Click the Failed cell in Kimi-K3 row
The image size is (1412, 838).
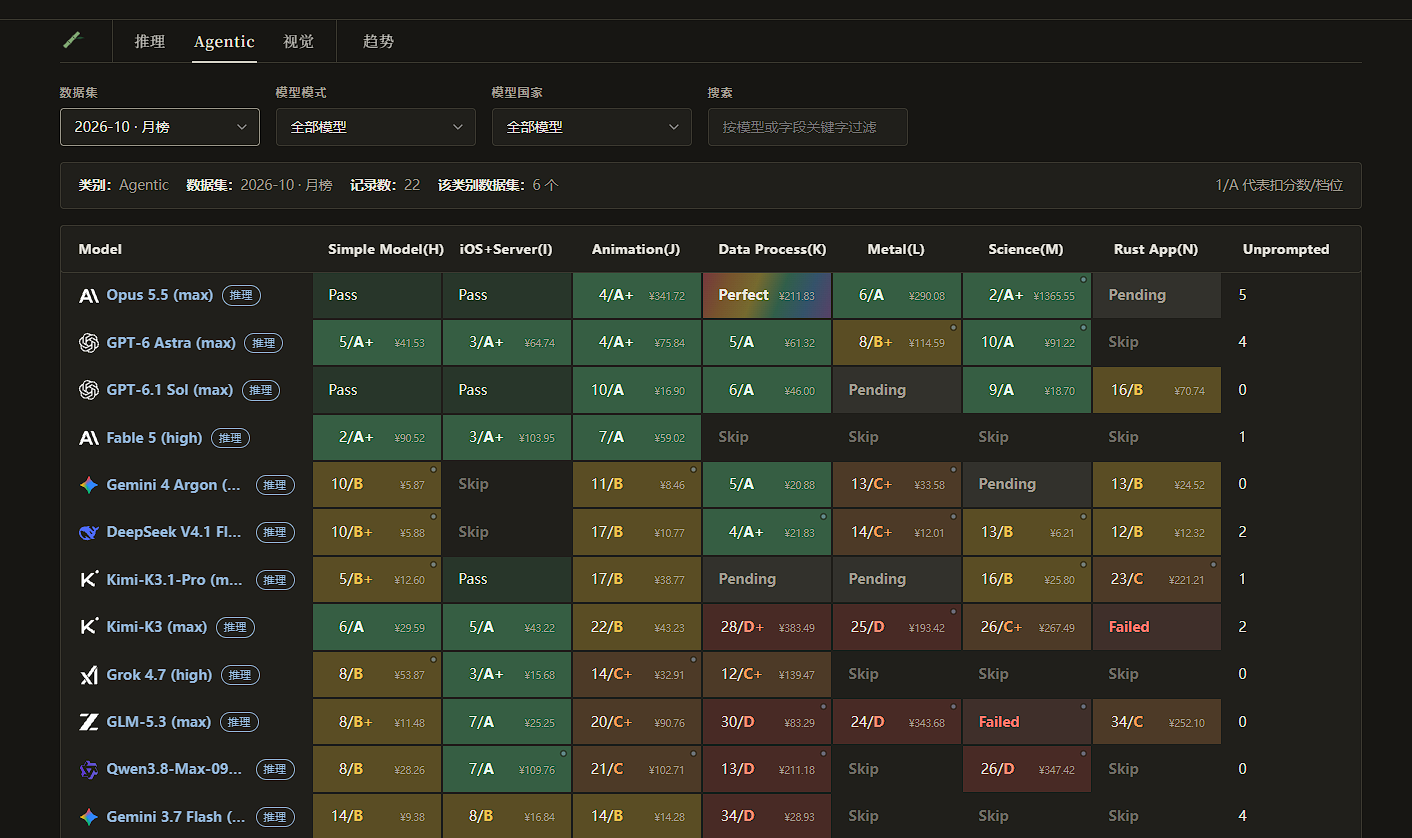tap(1157, 627)
